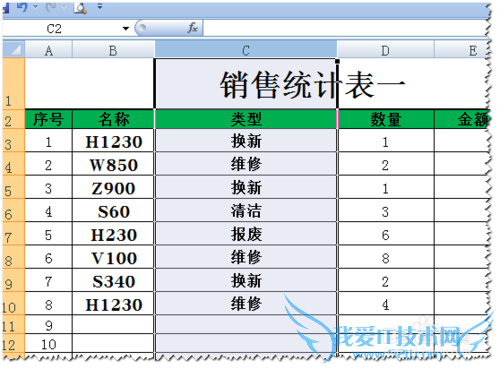Click the green header cell 金额
The image size is (500, 369).
462,119
